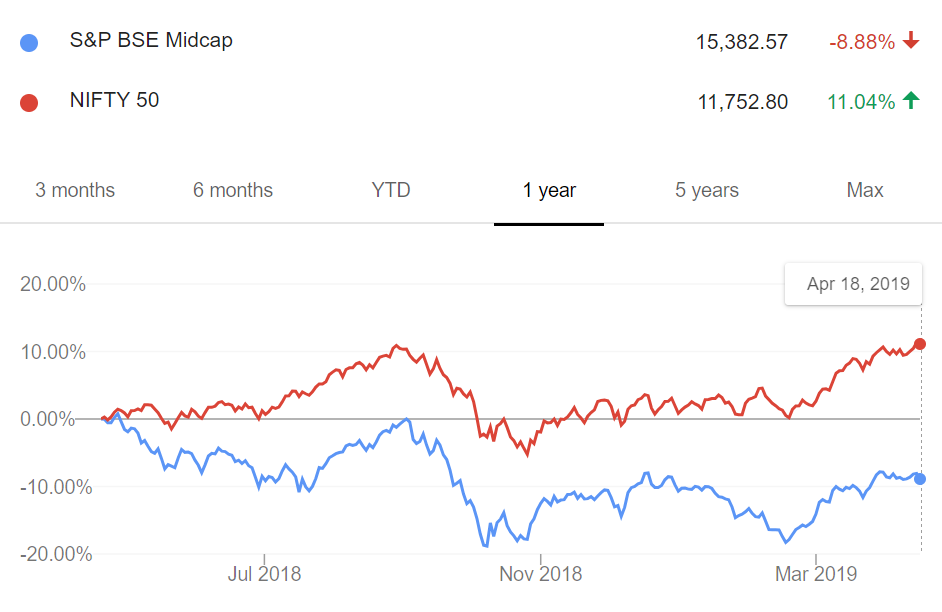The width and height of the screenshot is (942, 612).
Task: Click the red down arrow beside -8.88%
Action: pyautogui.click(x=910, y=41)
